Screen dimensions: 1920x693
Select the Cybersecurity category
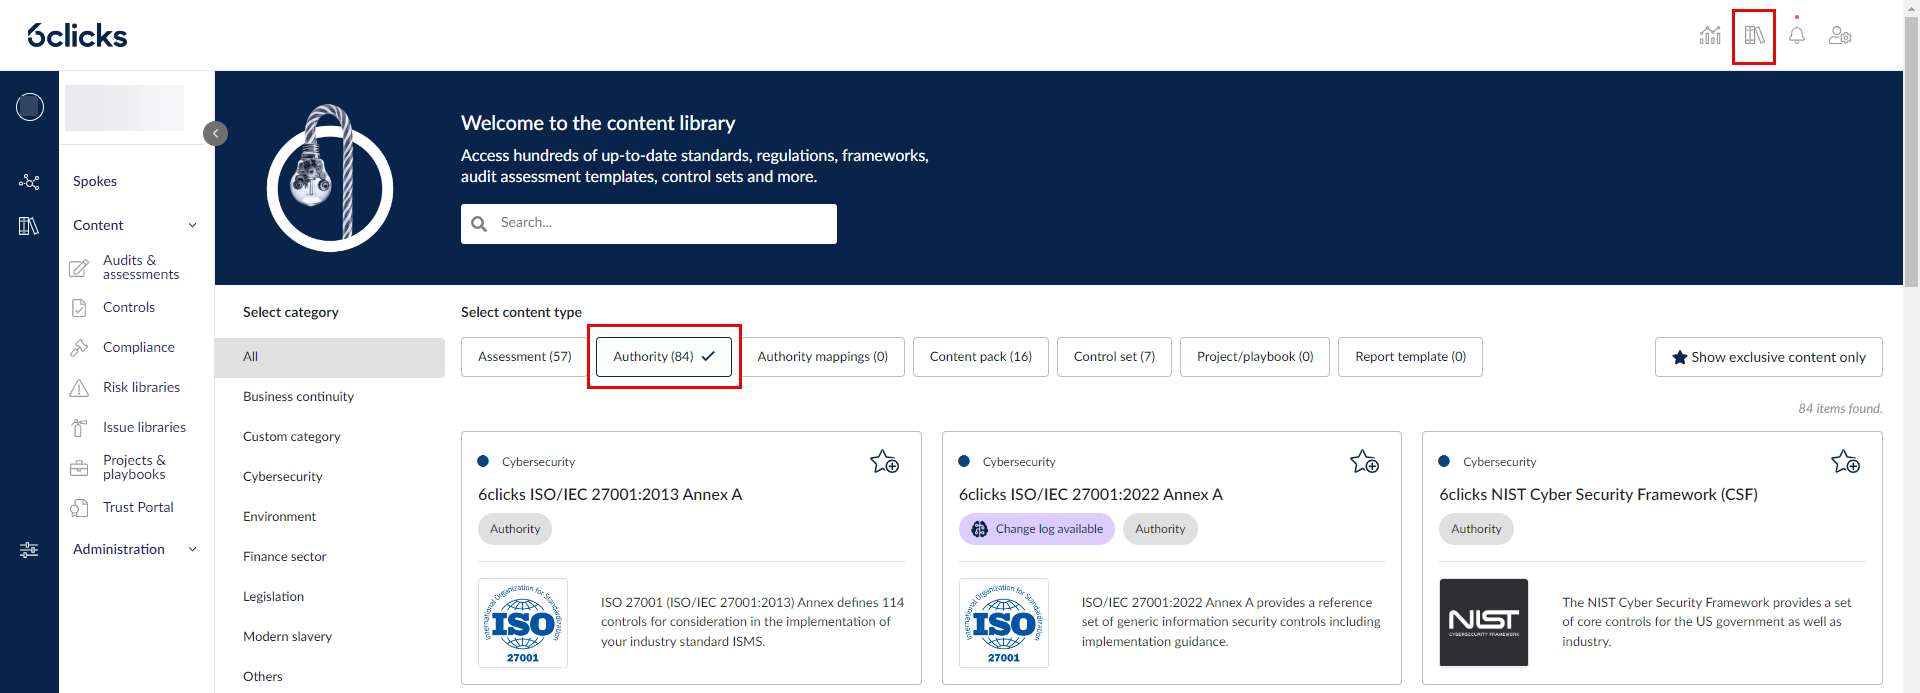283,477
